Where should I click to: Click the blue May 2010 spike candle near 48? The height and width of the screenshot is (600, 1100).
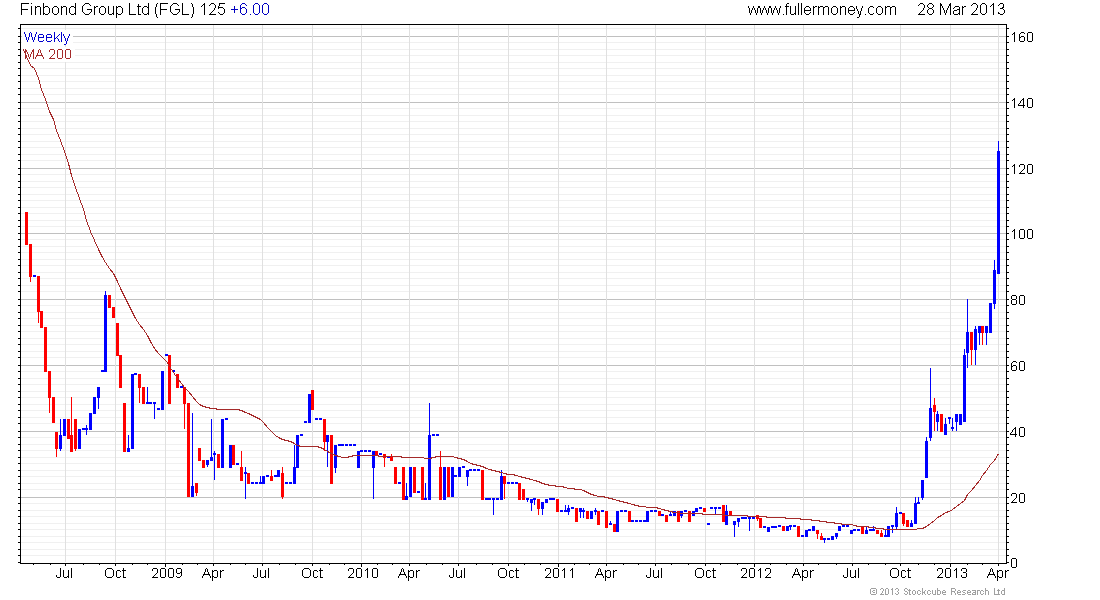[429, 451]
